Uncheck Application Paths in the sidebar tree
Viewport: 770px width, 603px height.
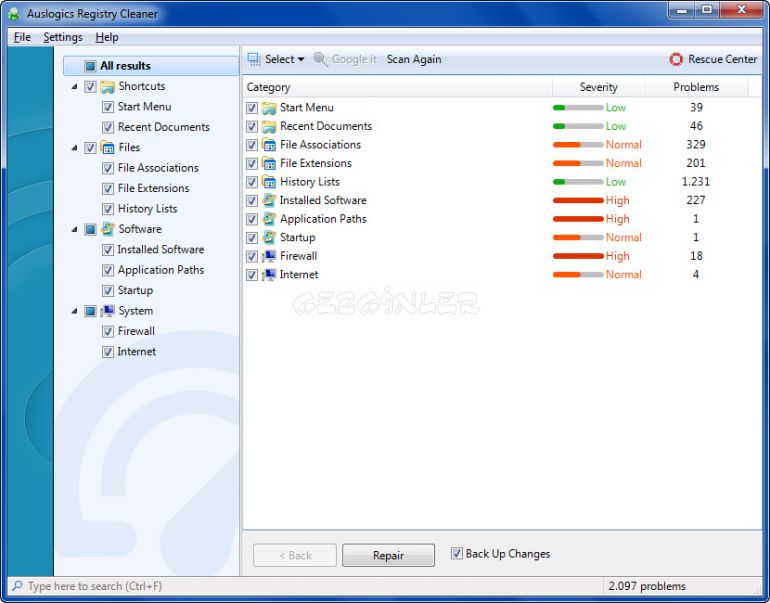coord(108,270)
